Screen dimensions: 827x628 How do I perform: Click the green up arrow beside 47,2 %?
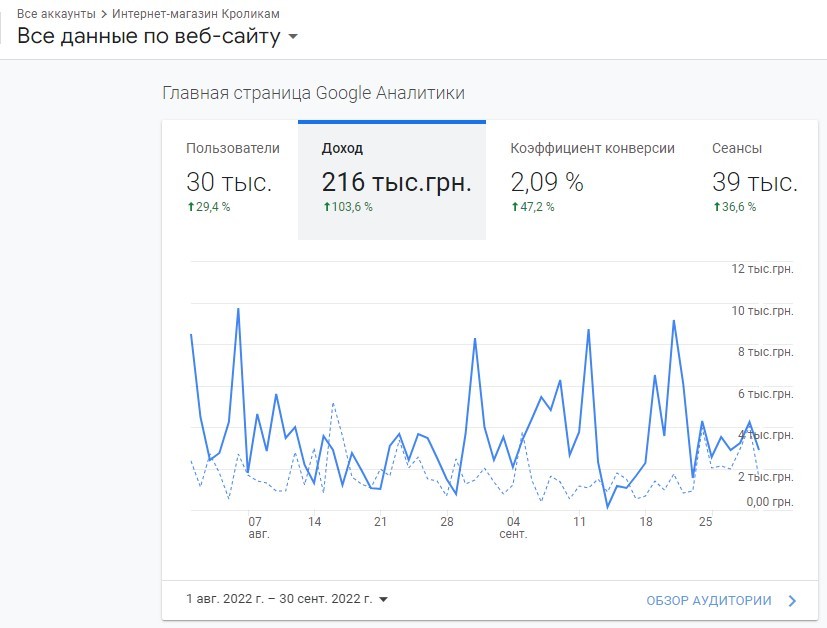point(515,207)
